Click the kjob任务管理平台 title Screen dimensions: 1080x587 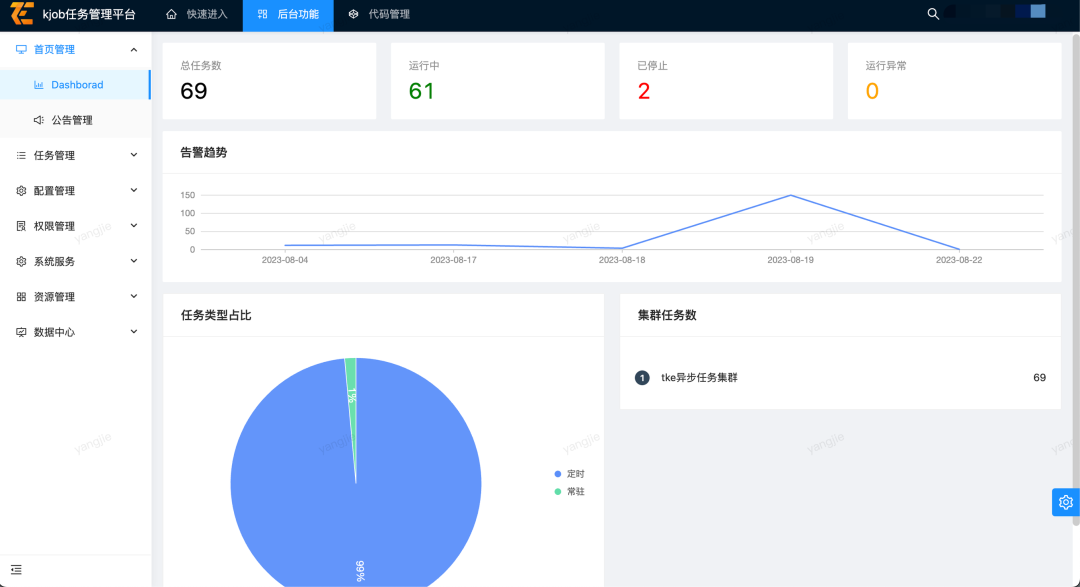(x=89, y=14)
